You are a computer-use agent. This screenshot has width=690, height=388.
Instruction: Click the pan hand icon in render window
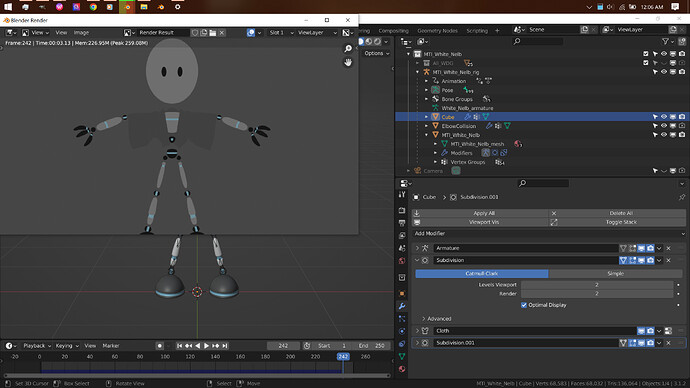coord(348,62)
